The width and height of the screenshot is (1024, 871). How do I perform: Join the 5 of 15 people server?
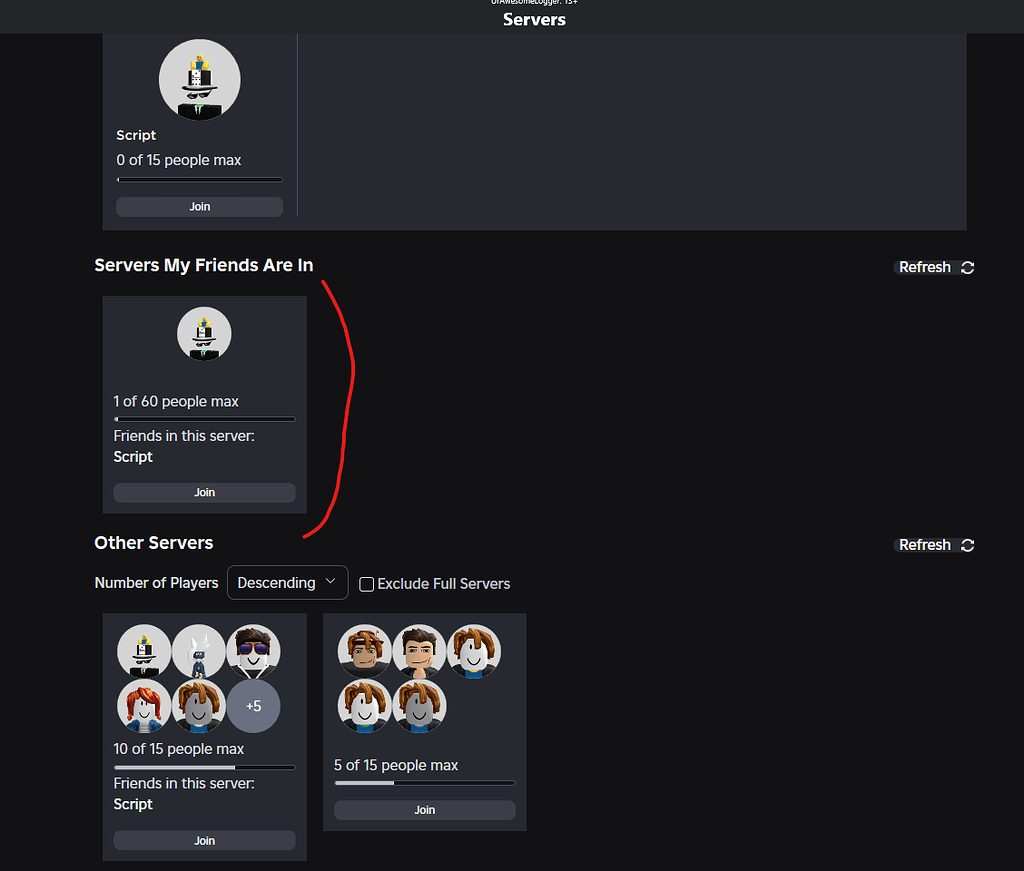[x=424, y=810]
